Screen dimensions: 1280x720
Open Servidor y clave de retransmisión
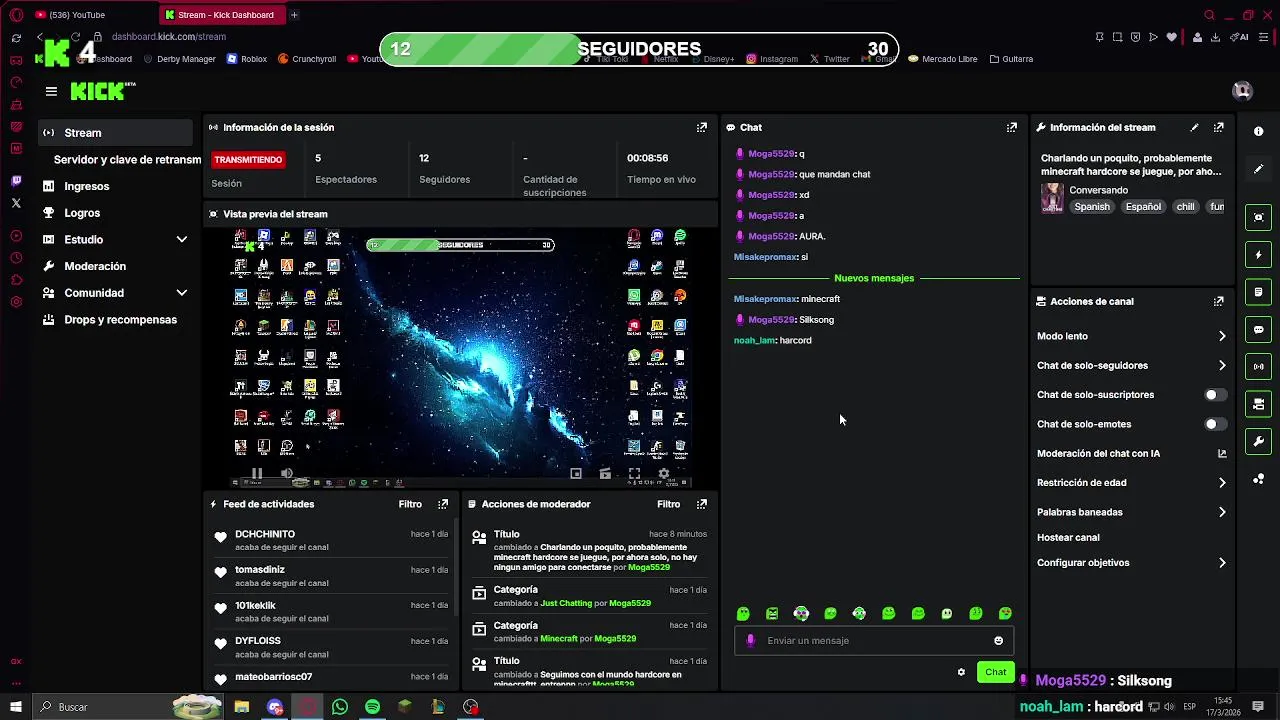(127, 160)
